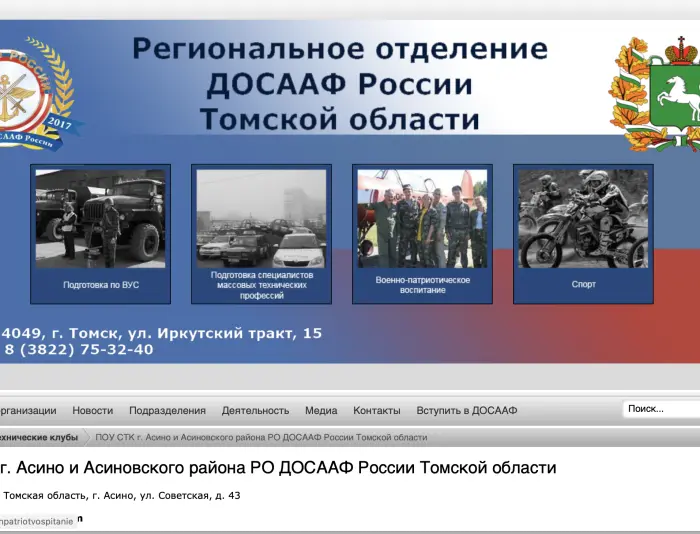
Task: Click the 8 (3822) 75-32-40 phone number
Action: (x=79, y=349)
